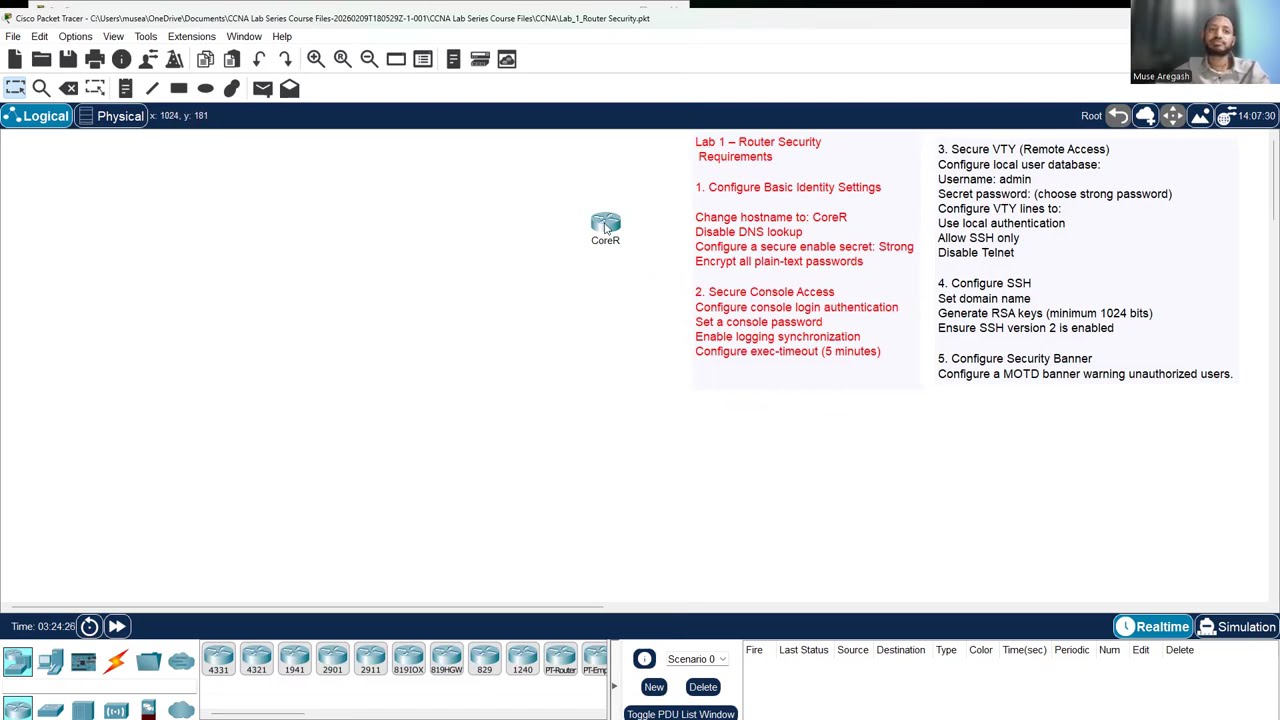Place a note with the Note tool

tap(125, 88)
